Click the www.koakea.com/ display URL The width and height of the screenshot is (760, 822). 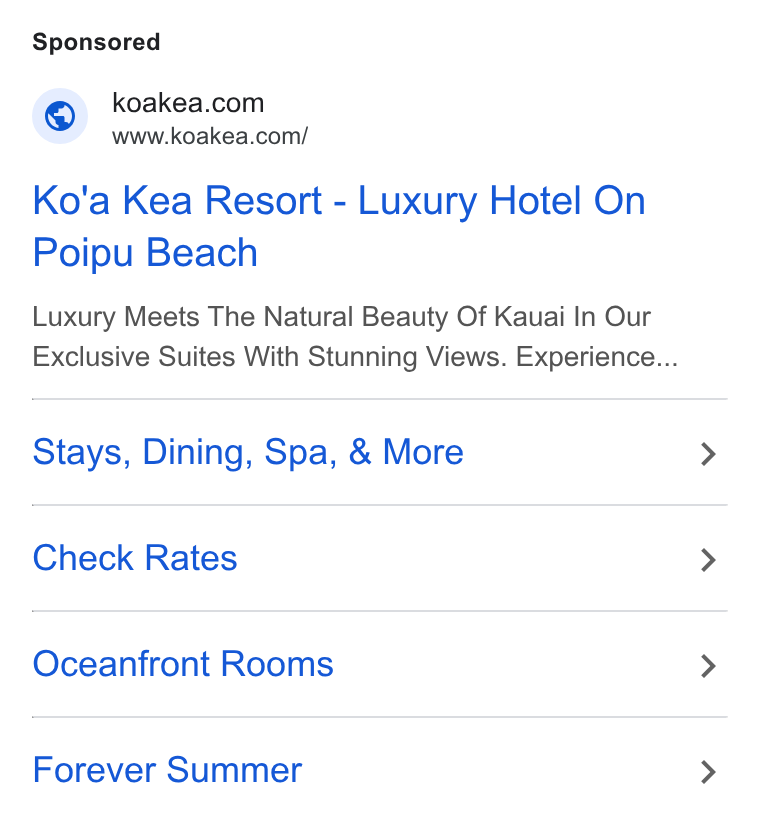pos(210,136)
